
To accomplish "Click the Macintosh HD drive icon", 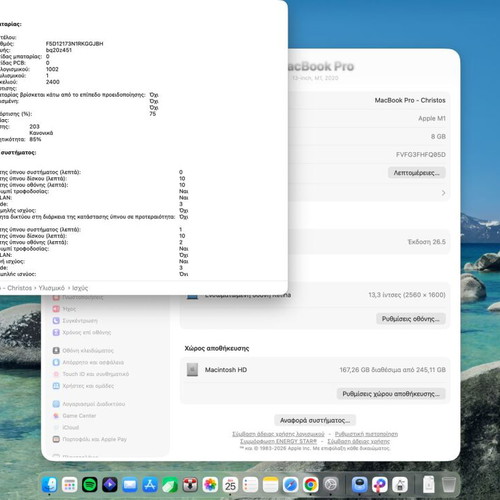I will coord(192,370).
